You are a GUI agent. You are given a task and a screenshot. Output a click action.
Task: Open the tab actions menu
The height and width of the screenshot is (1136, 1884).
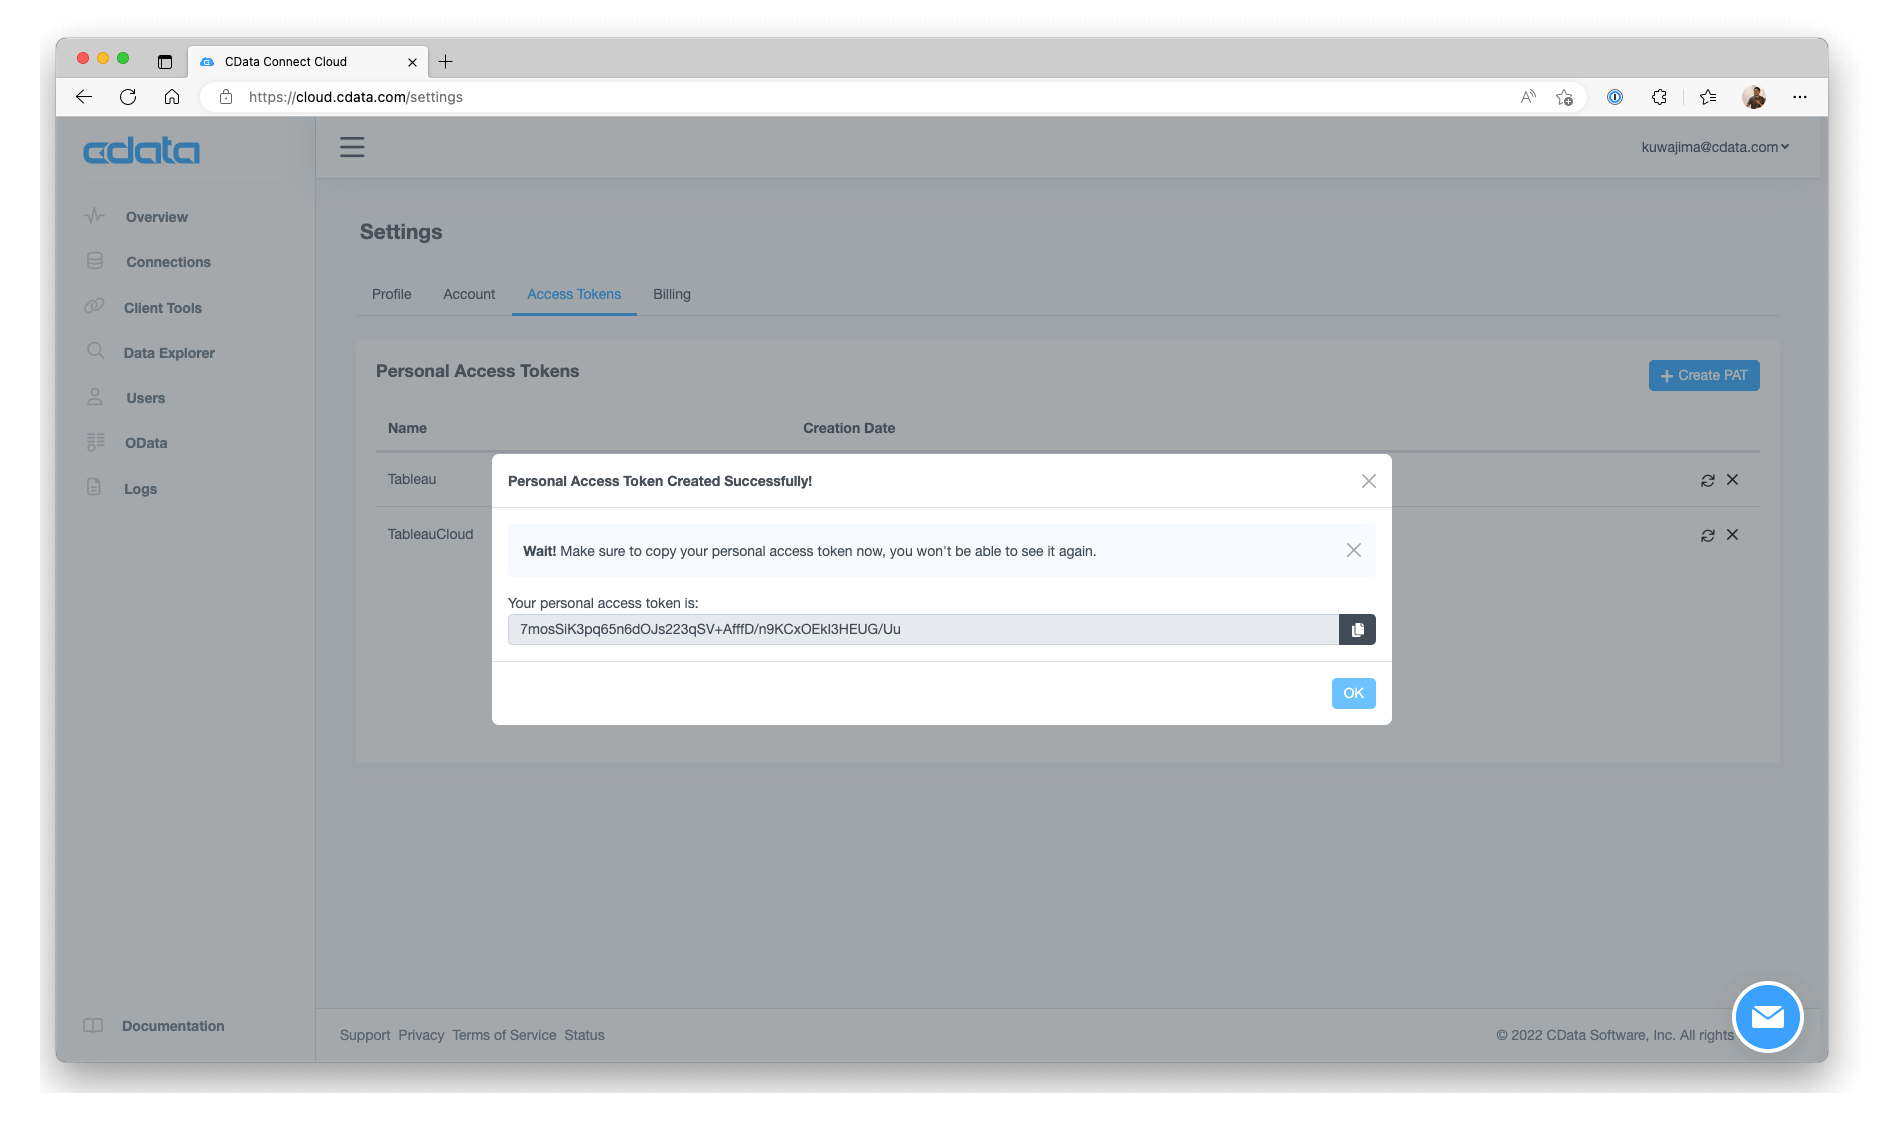tap(165, 62)
